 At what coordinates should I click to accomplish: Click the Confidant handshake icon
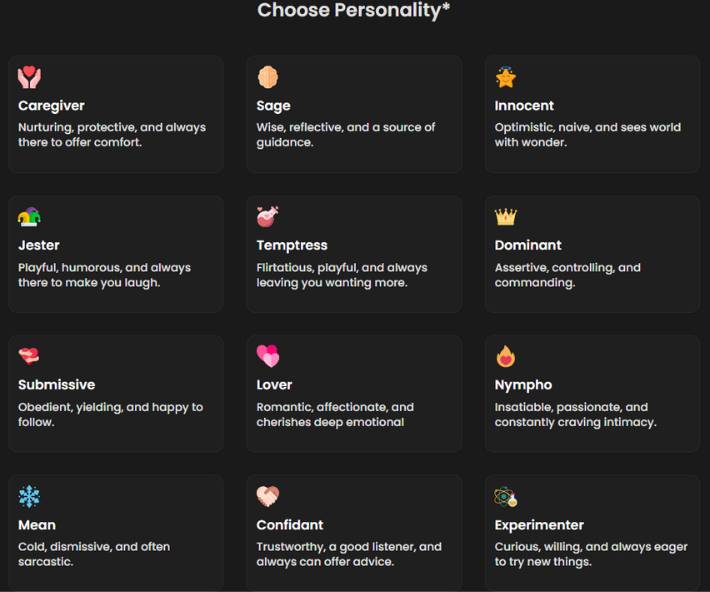268,496
